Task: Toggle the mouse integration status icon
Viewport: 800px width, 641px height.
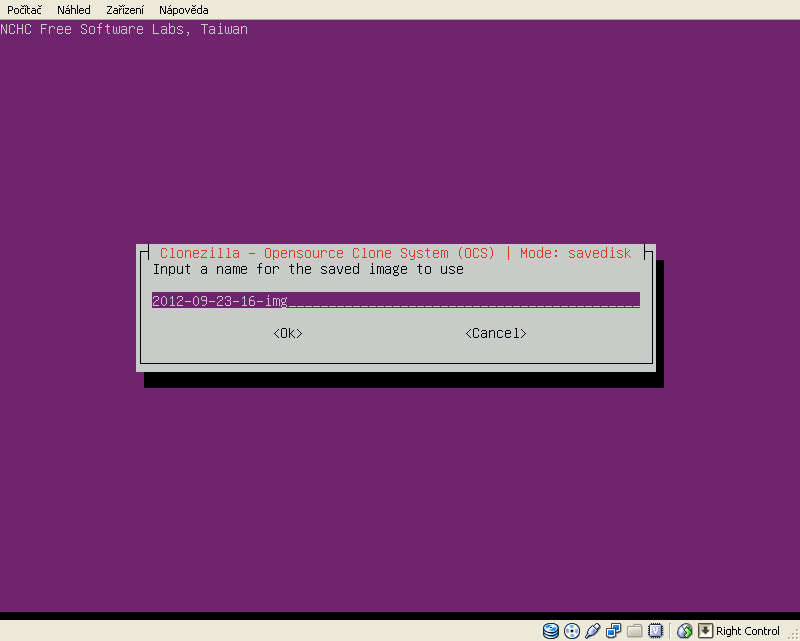Action: click(685, 631)
